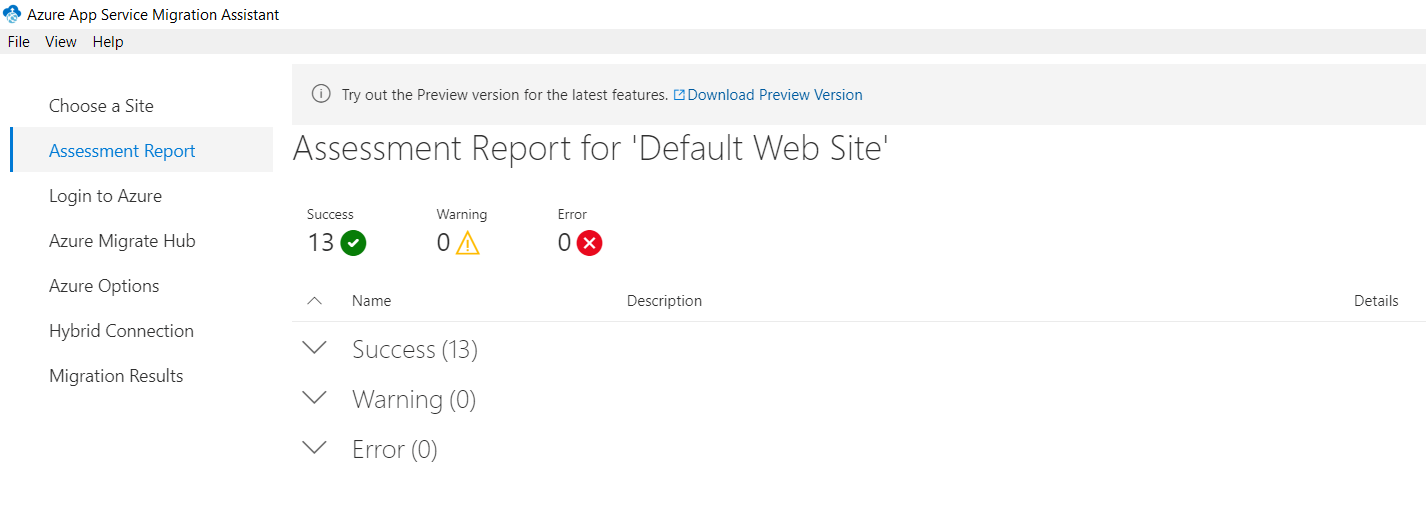Click the external-link icon beside Download Preview Version
The width and height of the screenshot is (1426, 515).
point(679,95)
